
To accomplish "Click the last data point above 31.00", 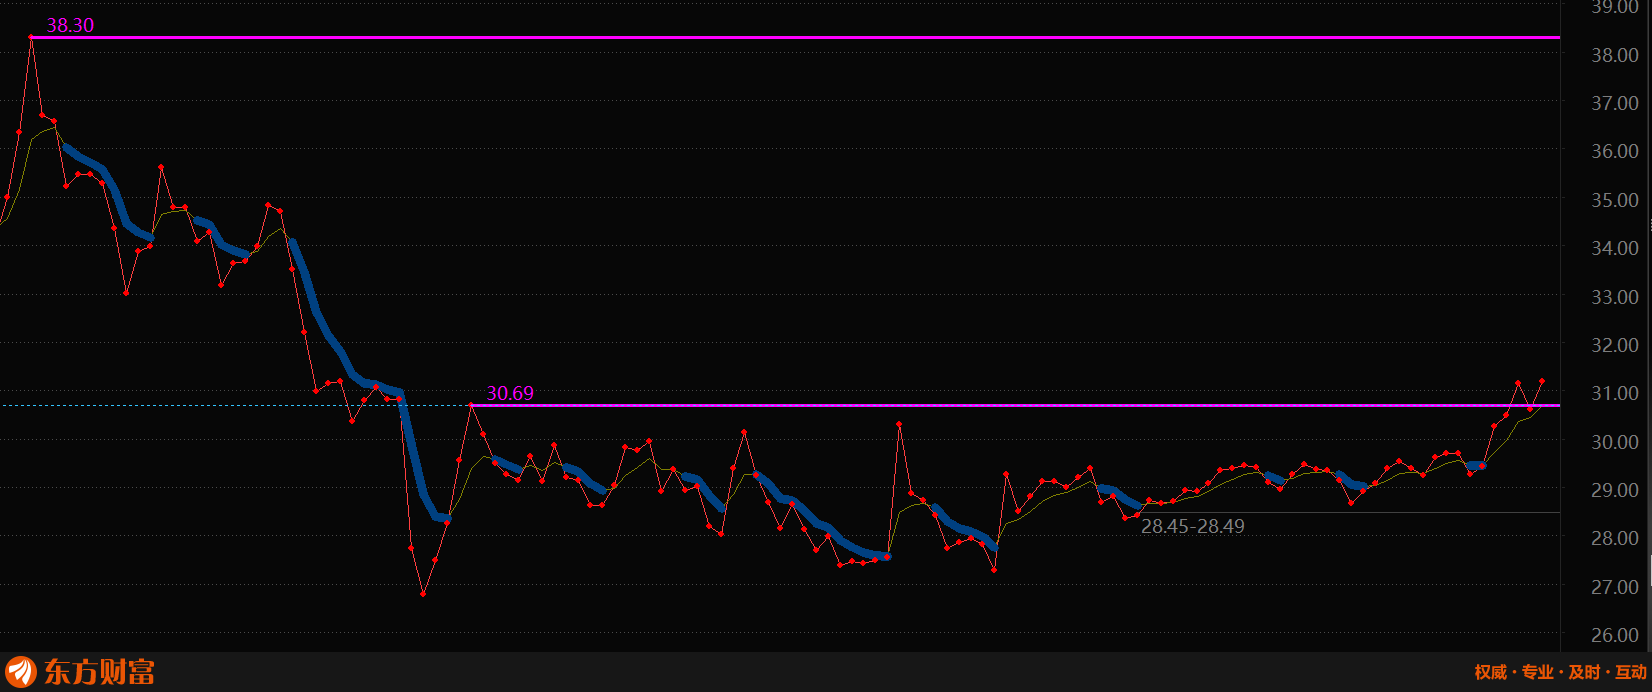I will click(x=1542, y=381).
